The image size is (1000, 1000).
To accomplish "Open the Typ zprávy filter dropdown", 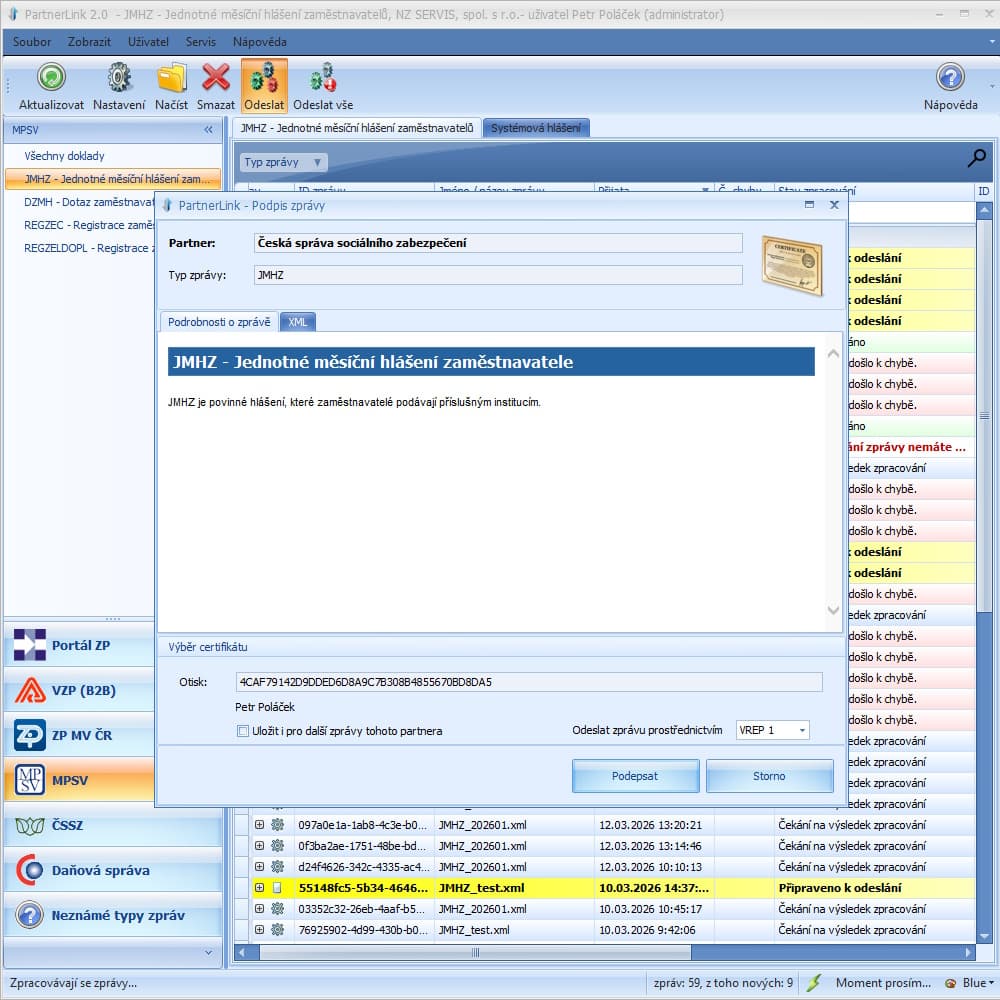I will pos(284,162).
